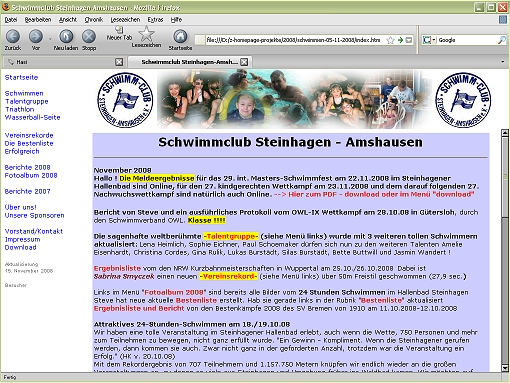
Task: Open the Talentgruppe sidebar link
Action: (27, 101)
